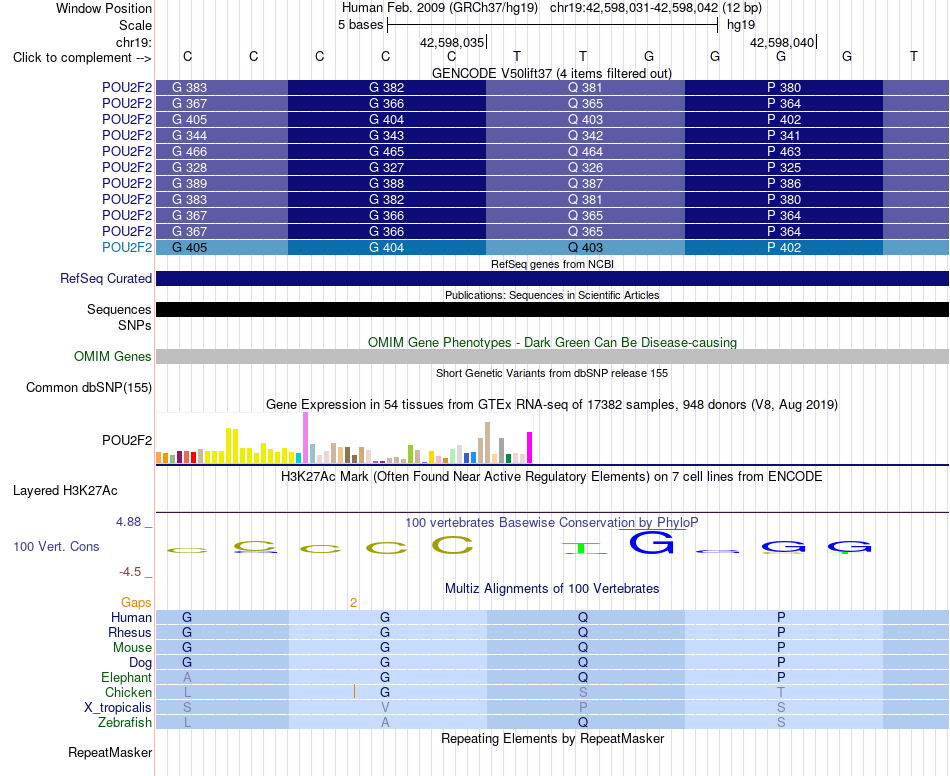Click the Scale label
The height and width of the screenshot is (776, 950).
tap(135, 25)
